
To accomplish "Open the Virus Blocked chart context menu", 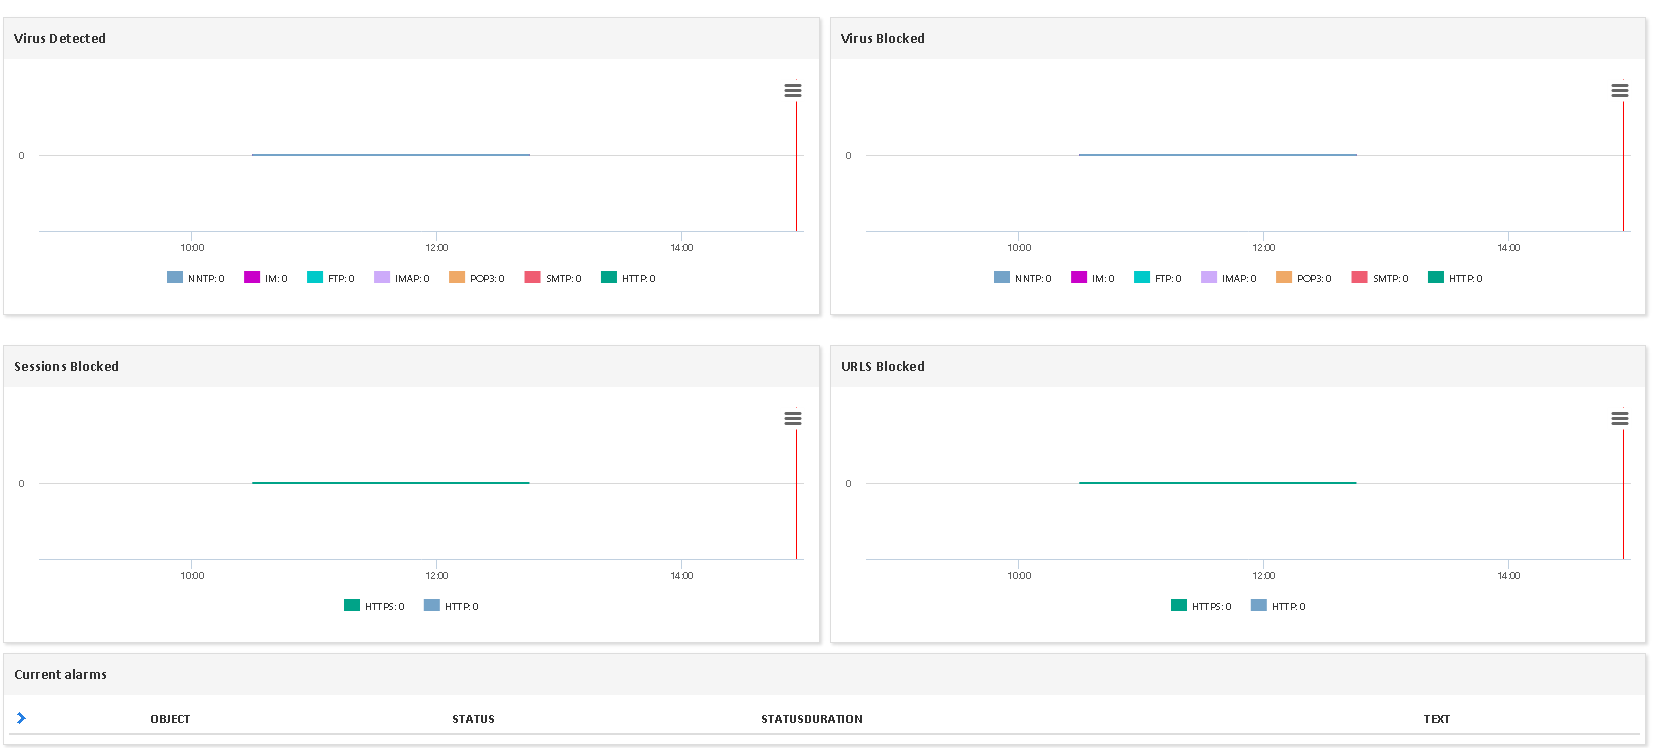I will coord(1619,91).
